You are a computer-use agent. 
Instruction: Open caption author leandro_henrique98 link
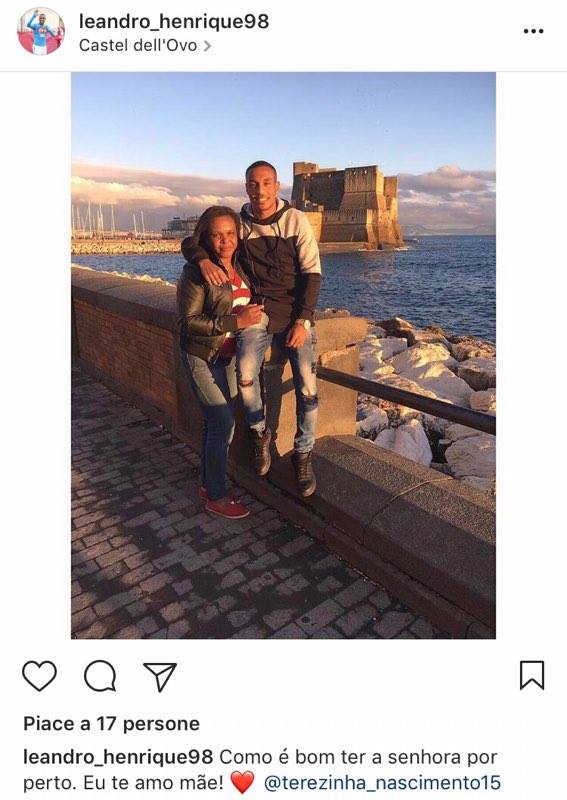pyautogui.click(x=118, y=758)
